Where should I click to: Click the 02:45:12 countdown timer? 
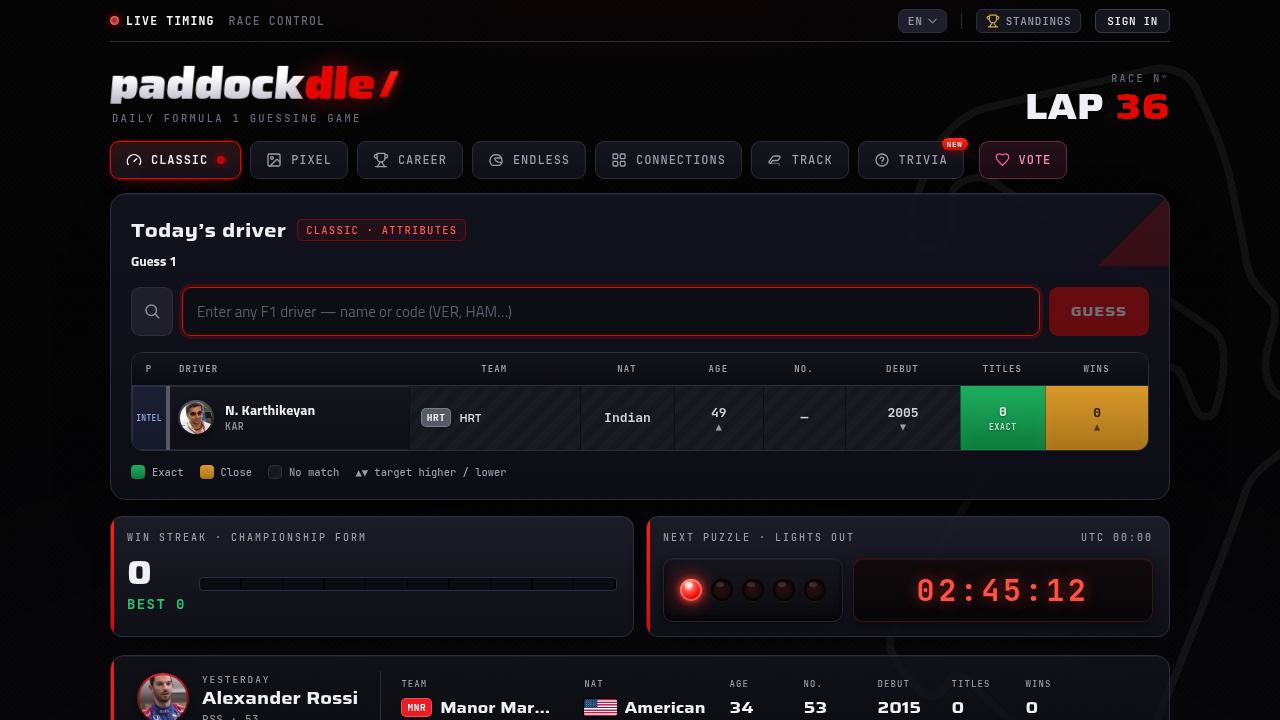[x=1003, y=590]
